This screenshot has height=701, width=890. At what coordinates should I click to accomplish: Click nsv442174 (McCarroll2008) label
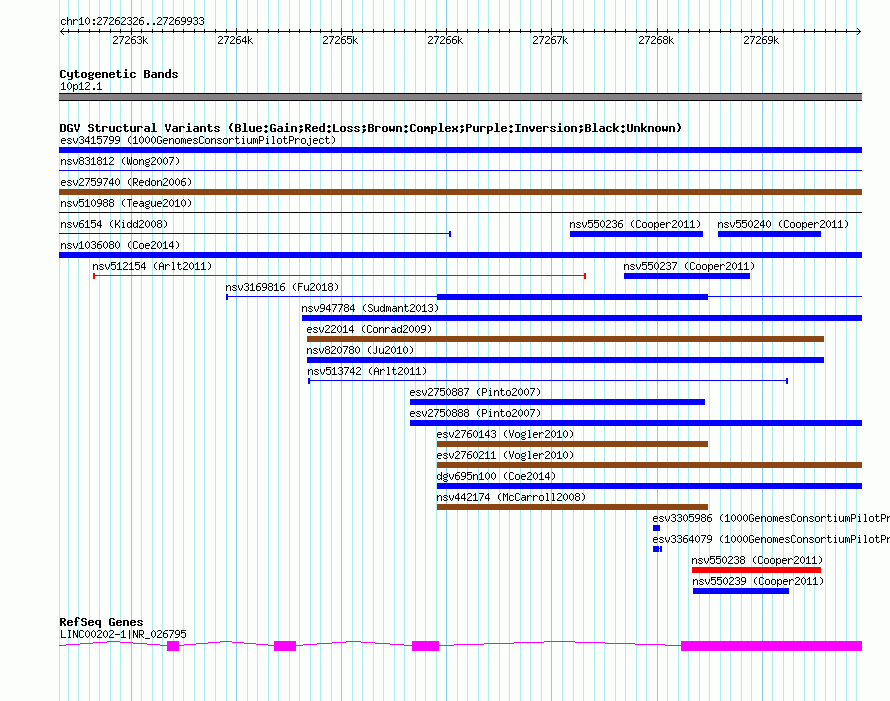[511, 497]
